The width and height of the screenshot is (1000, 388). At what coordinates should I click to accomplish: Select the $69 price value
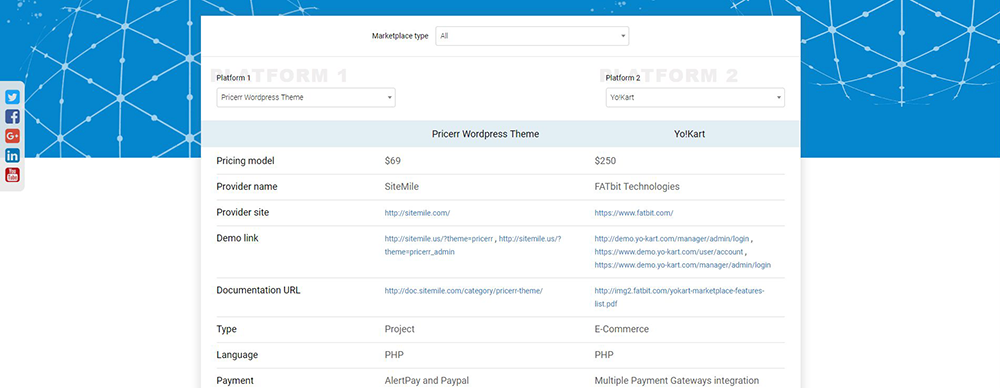(393, 161)
